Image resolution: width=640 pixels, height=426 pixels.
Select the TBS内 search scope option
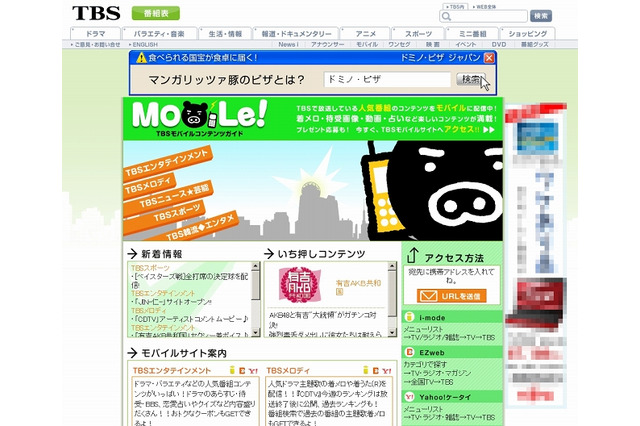point(456,7)
